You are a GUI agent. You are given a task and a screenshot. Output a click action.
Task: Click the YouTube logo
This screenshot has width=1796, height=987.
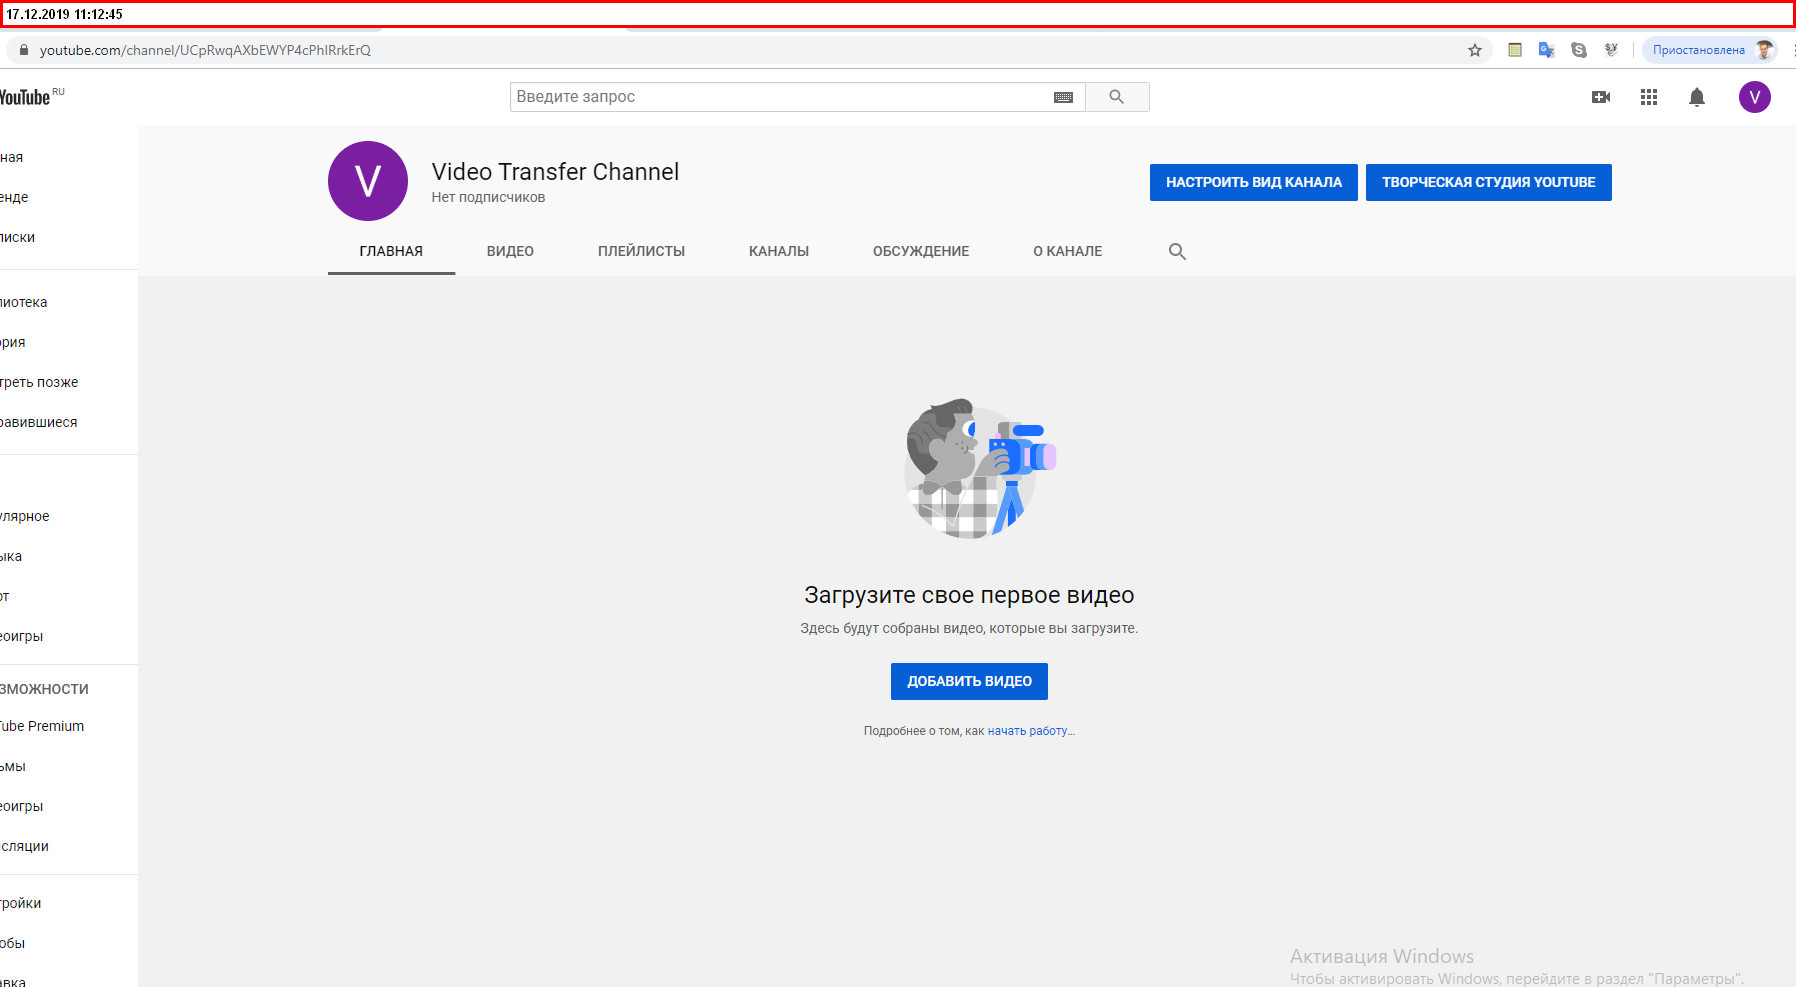click(26, 97)
